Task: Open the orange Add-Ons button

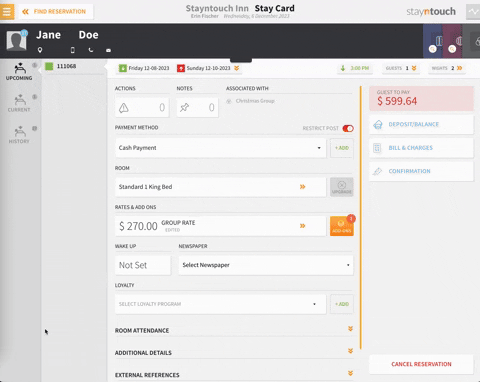Action: pyautogui.click(x=342, y=226)
